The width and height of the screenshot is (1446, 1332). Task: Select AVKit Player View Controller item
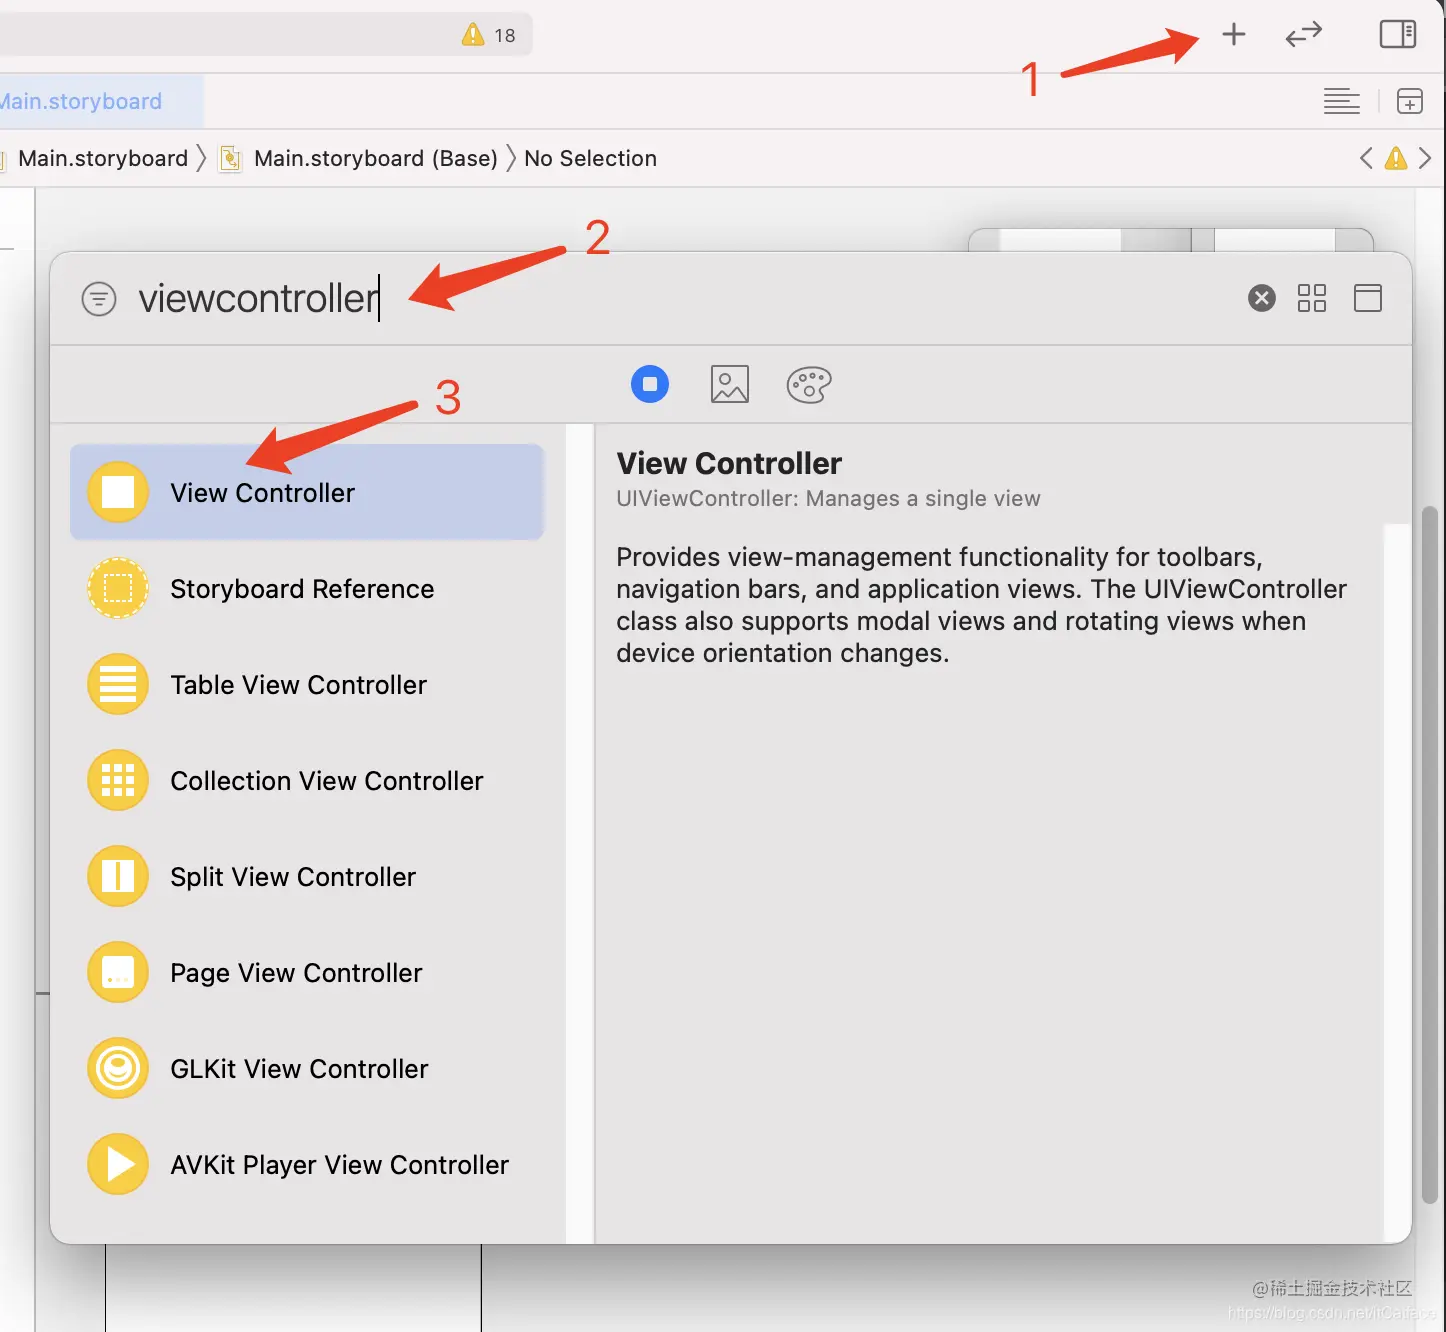tap(307, 1164)
